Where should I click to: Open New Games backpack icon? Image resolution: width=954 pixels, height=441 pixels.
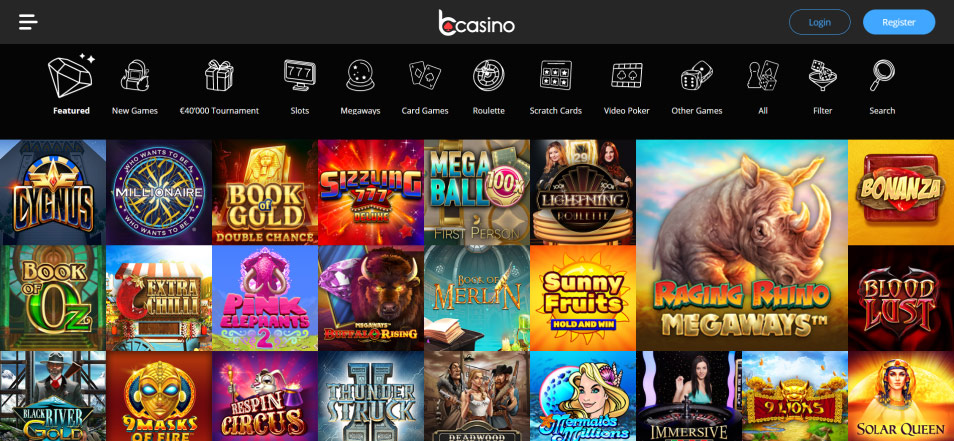135,76
